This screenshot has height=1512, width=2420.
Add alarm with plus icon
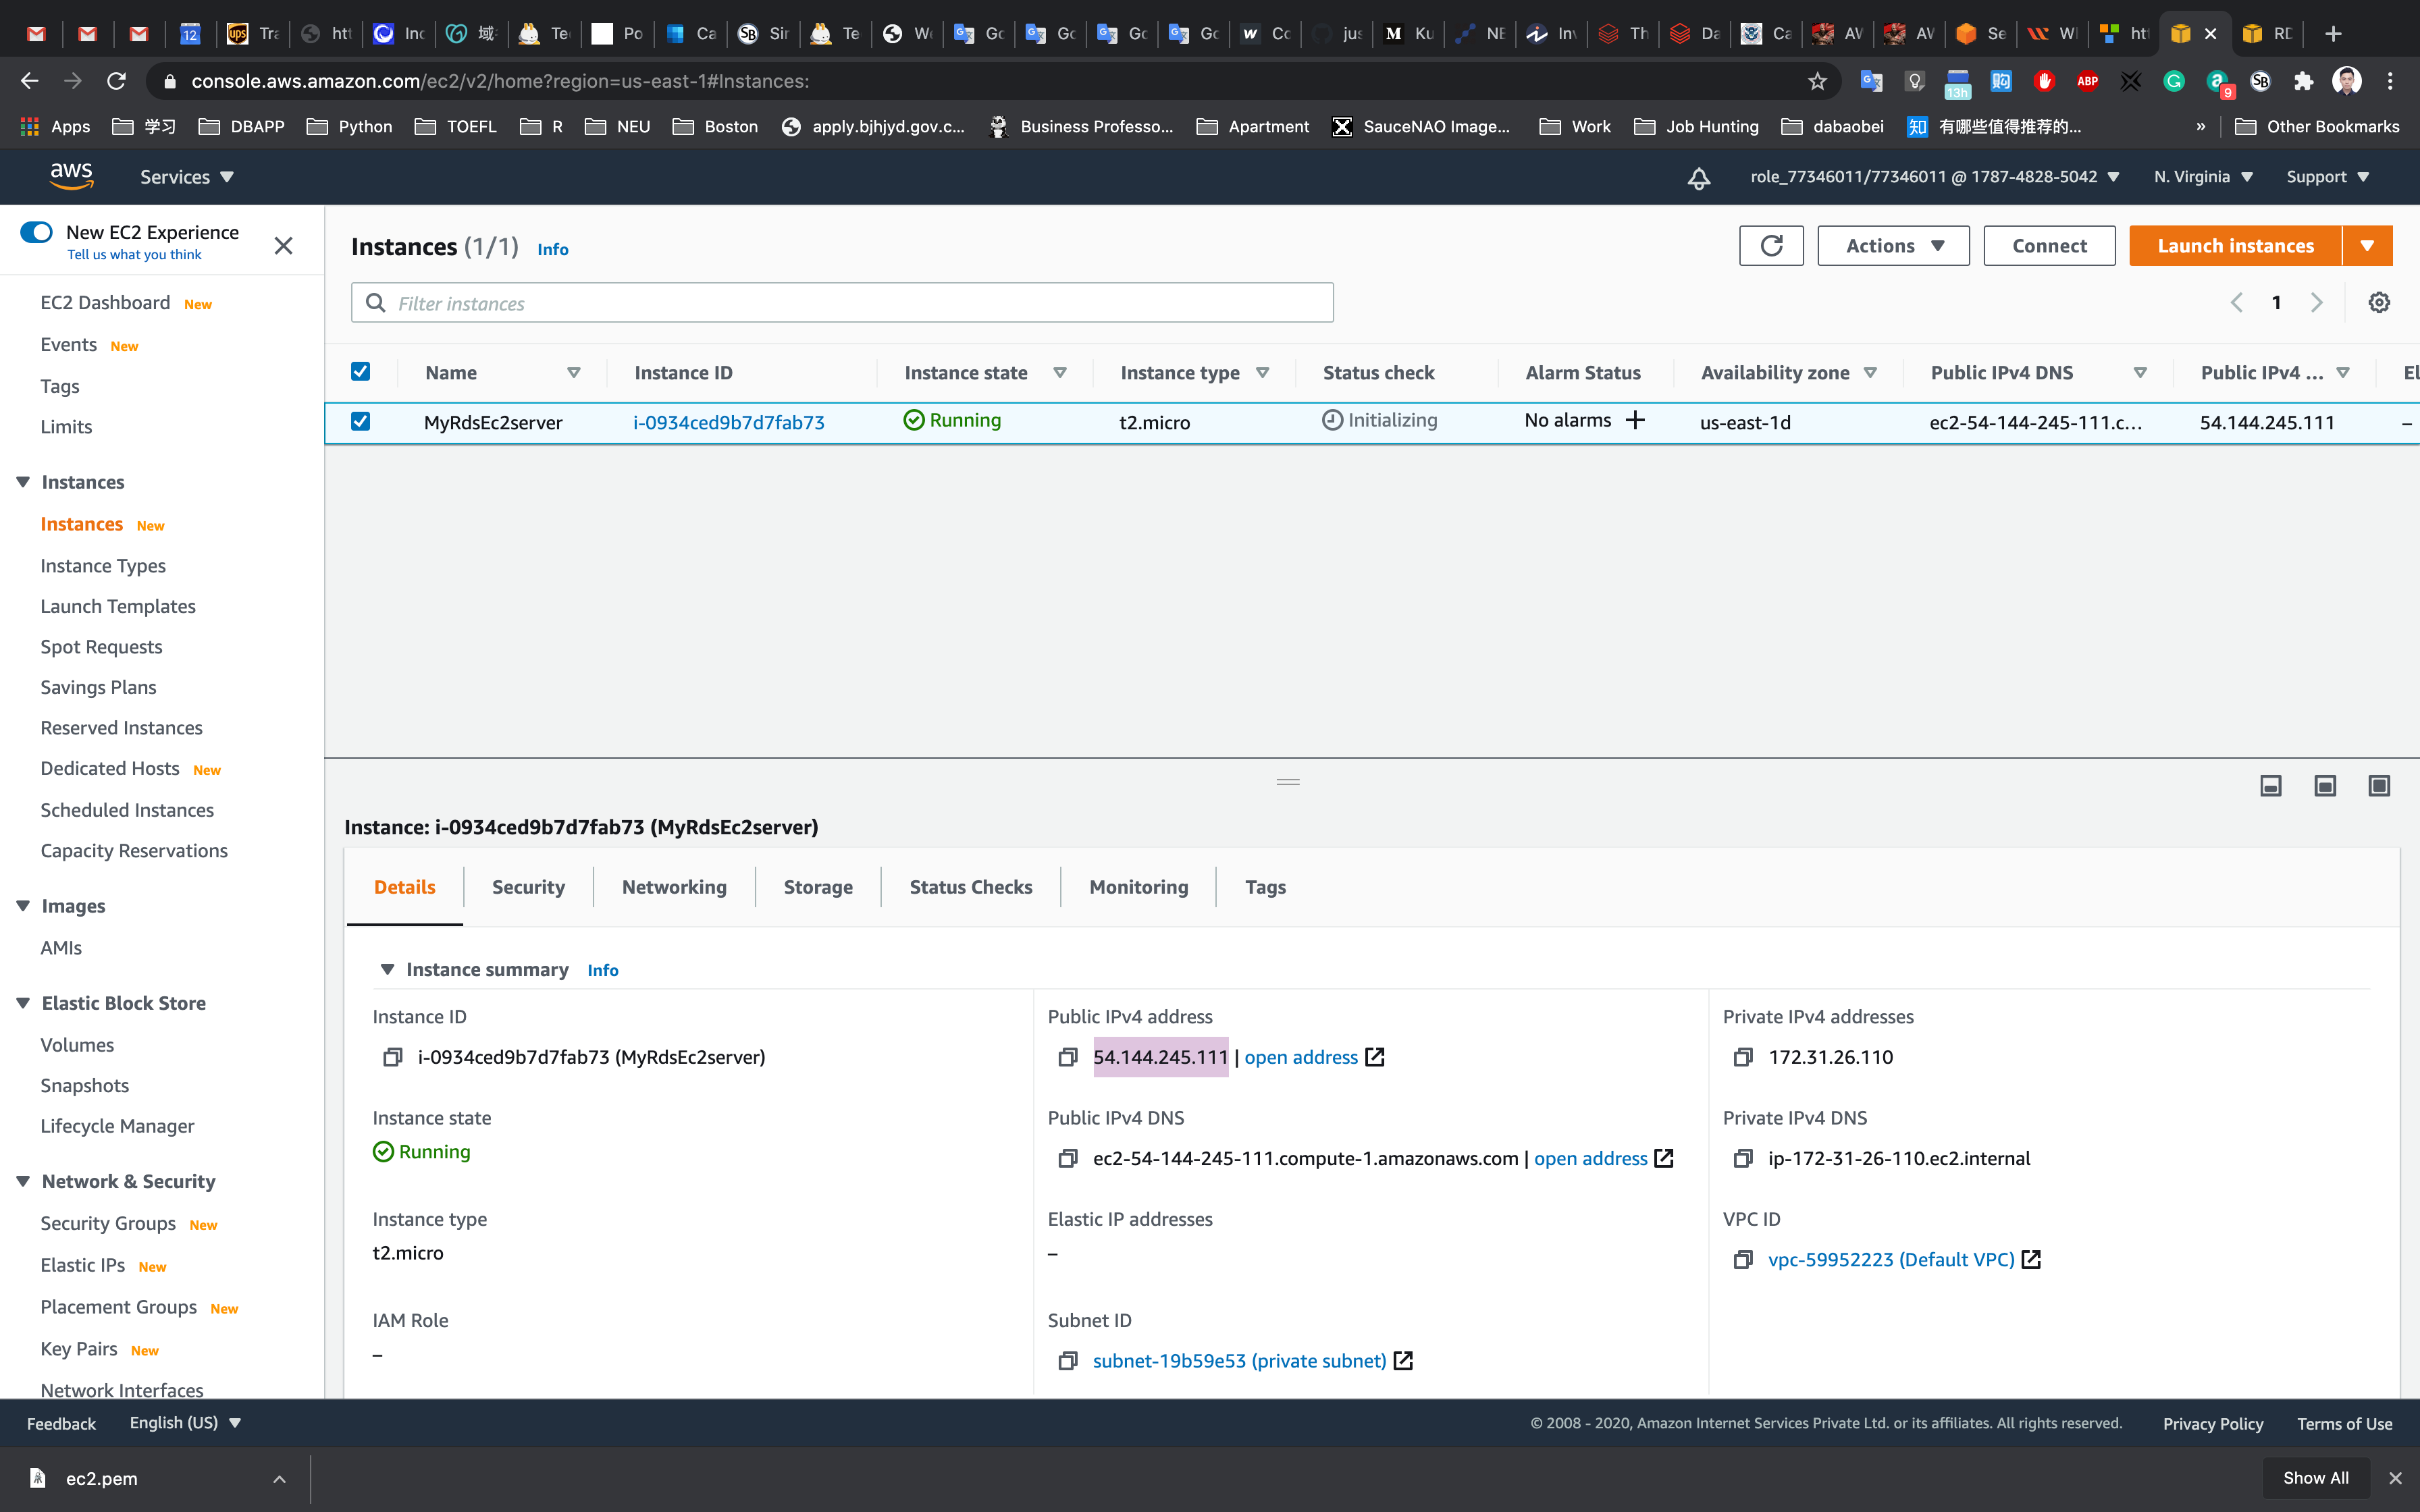tap(1635, 421)
